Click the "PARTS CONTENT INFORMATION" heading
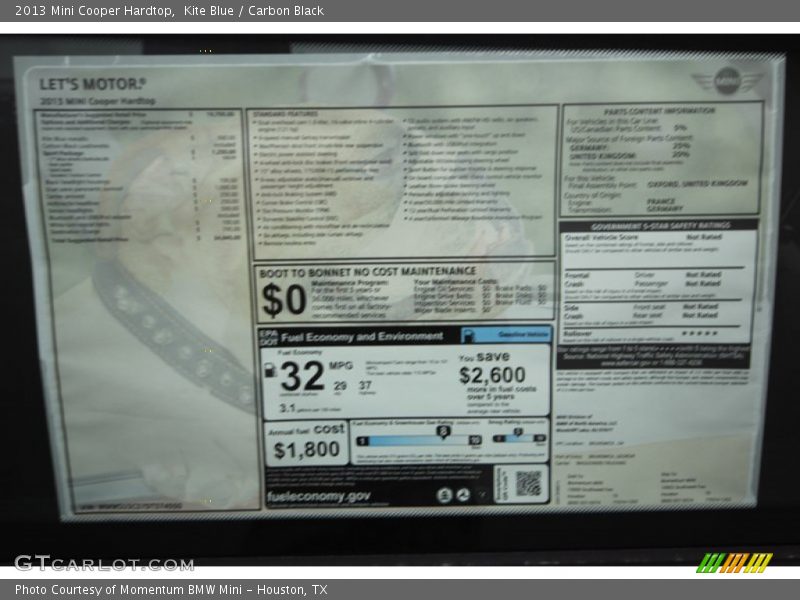This screenshot has width=800, height=600. pos(660,111)
